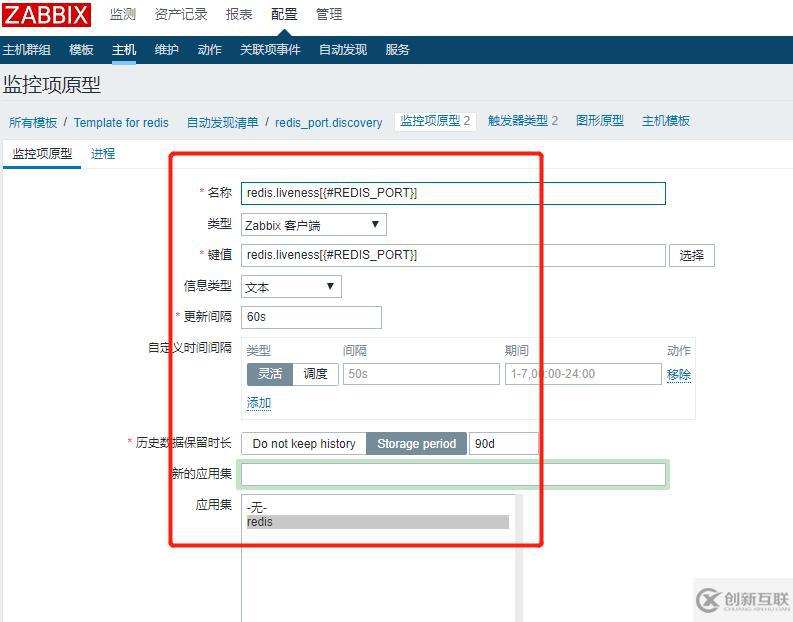
Task: Open the 资产记录 top menu
Action: [x=181, y=14]
